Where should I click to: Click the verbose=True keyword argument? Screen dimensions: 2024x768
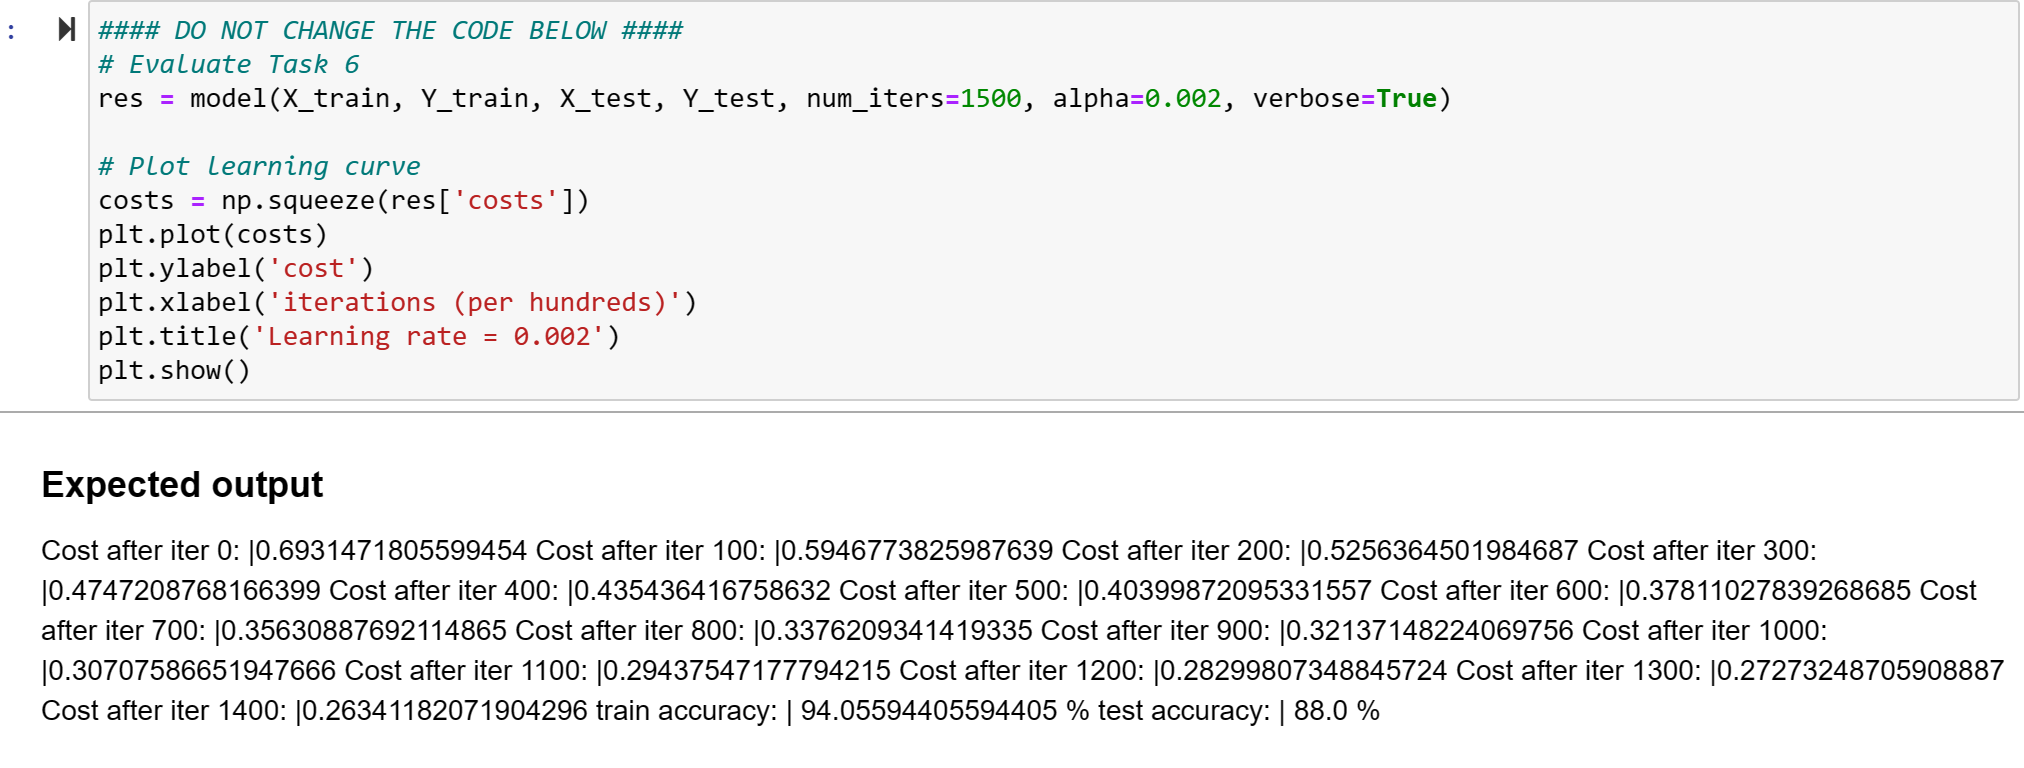coord(1340,98)
